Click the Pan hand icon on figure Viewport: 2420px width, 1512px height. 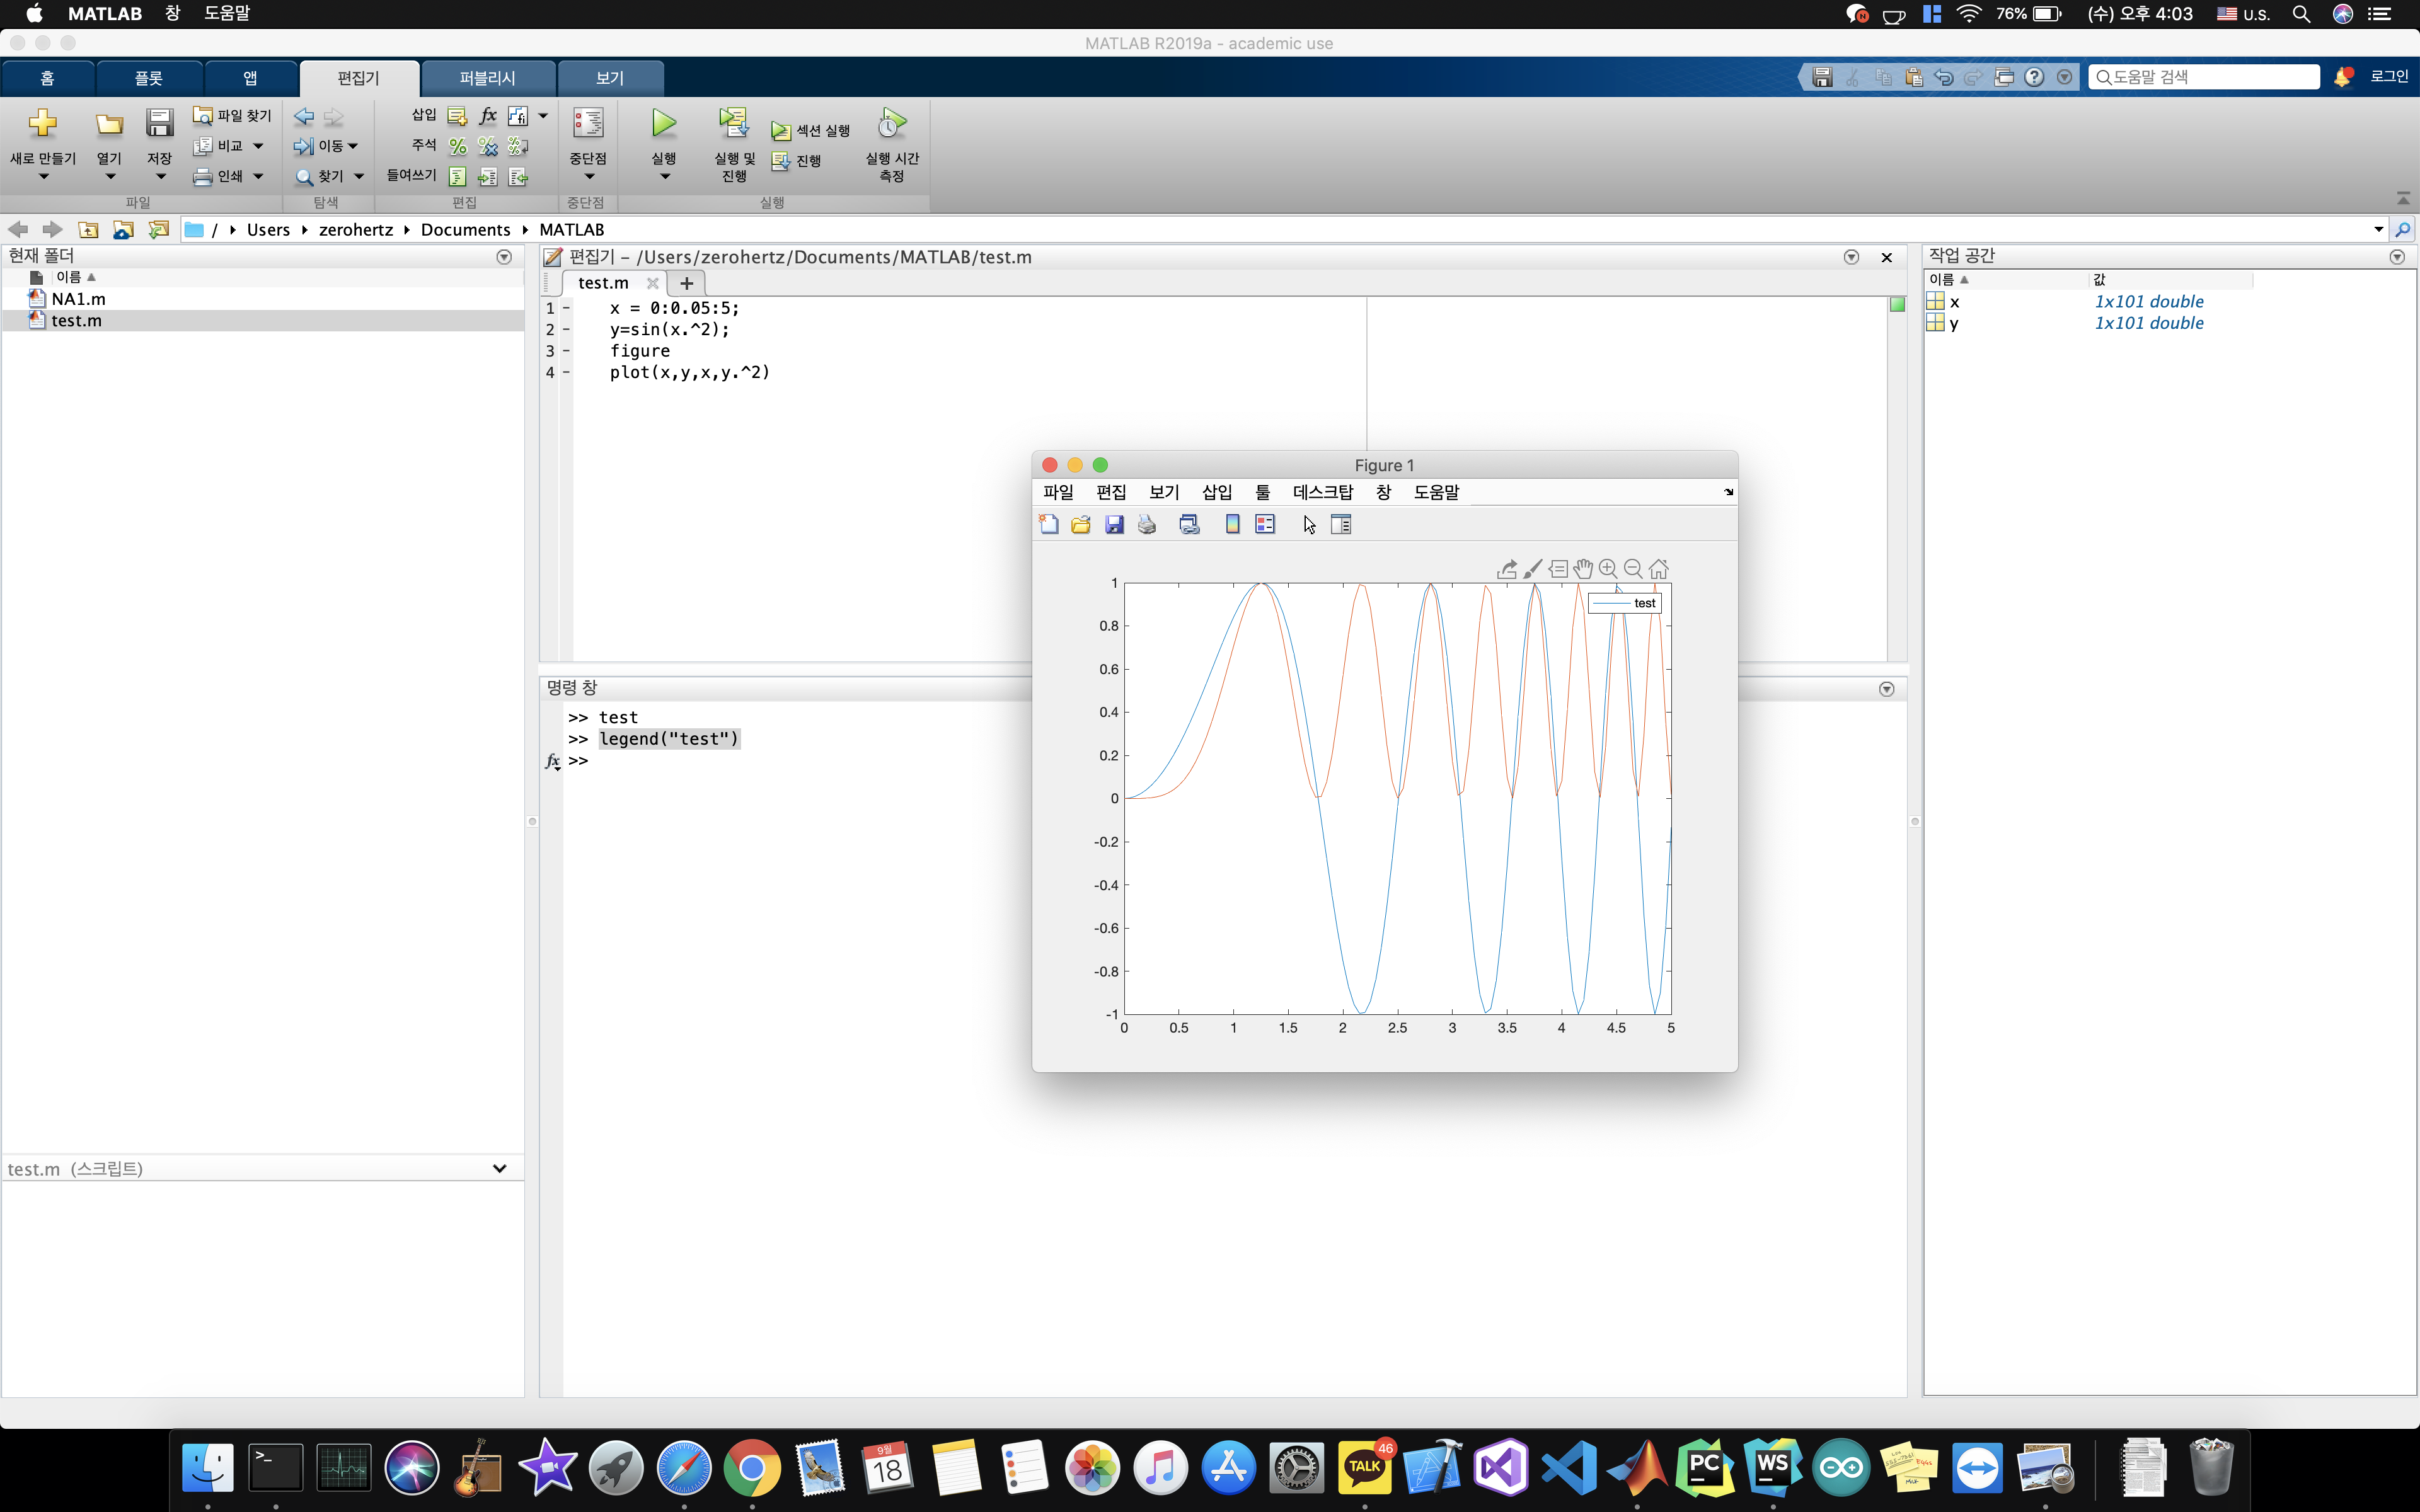coord(1583,569)
